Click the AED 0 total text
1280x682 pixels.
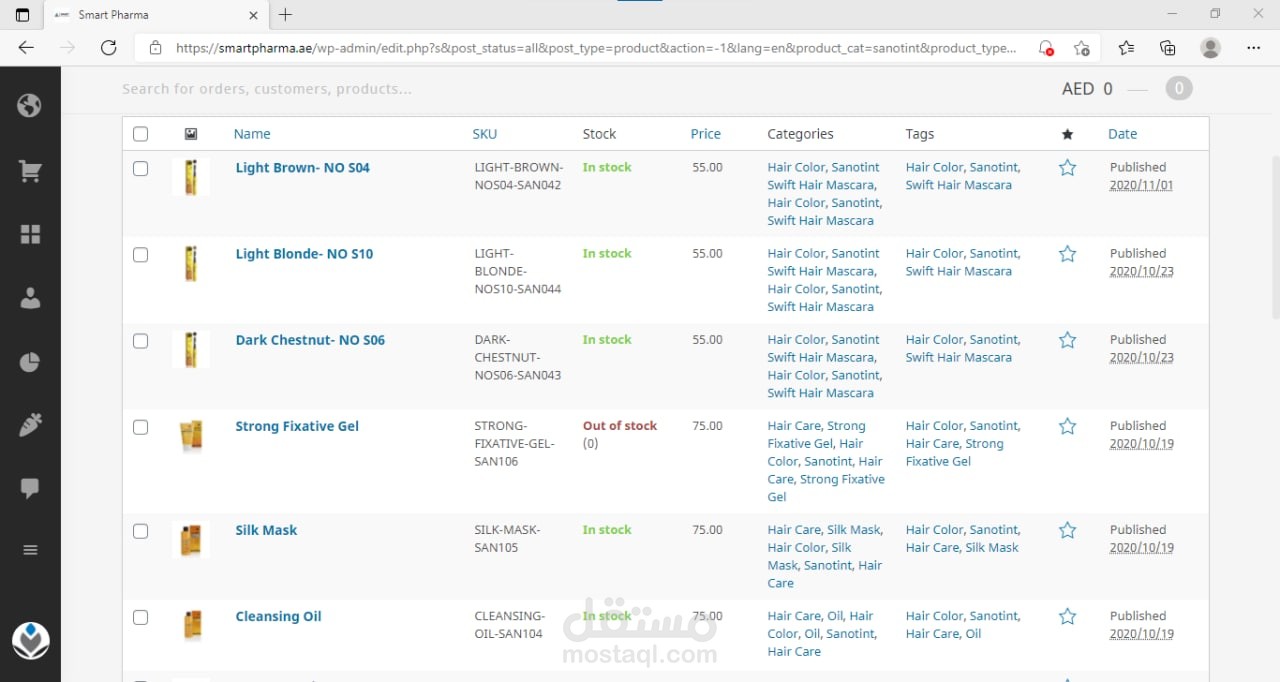[1087, 89]
